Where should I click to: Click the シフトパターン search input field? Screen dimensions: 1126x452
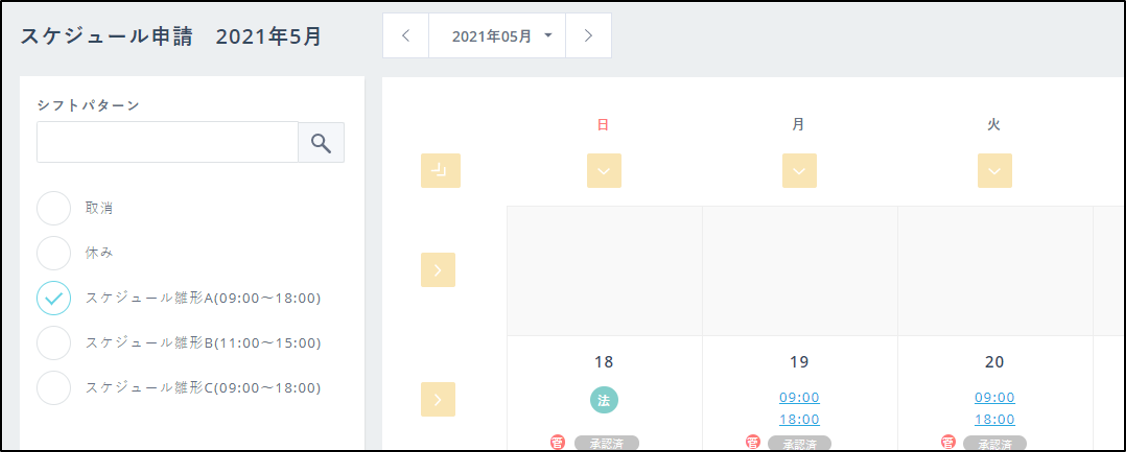click(167, 143)
